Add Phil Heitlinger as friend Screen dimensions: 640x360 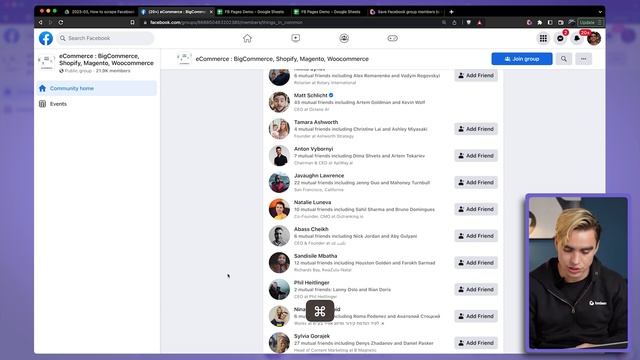[x=476, y=289]
